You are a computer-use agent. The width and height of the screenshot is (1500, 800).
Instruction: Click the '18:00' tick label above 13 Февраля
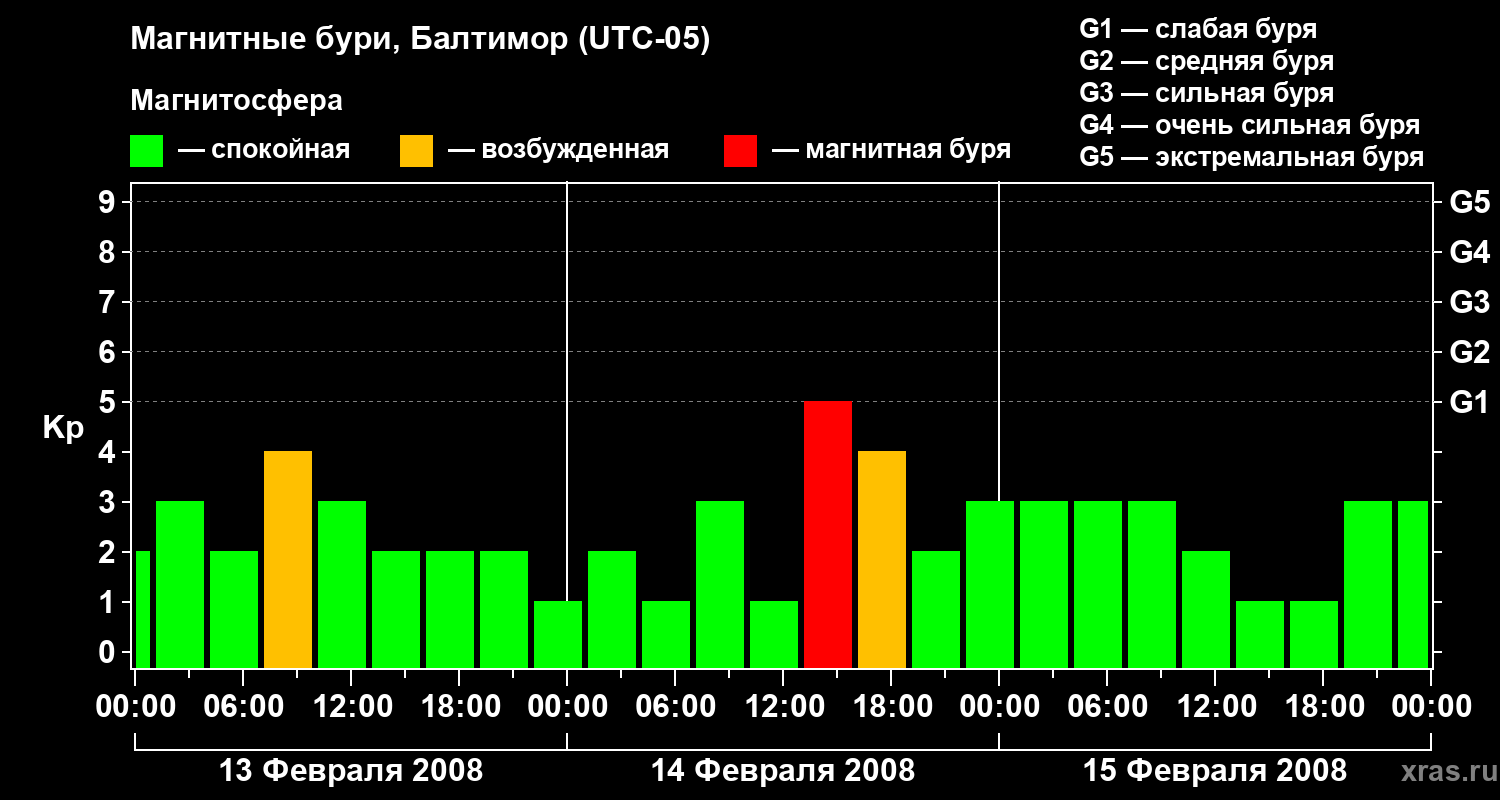(x=459, y=707)
